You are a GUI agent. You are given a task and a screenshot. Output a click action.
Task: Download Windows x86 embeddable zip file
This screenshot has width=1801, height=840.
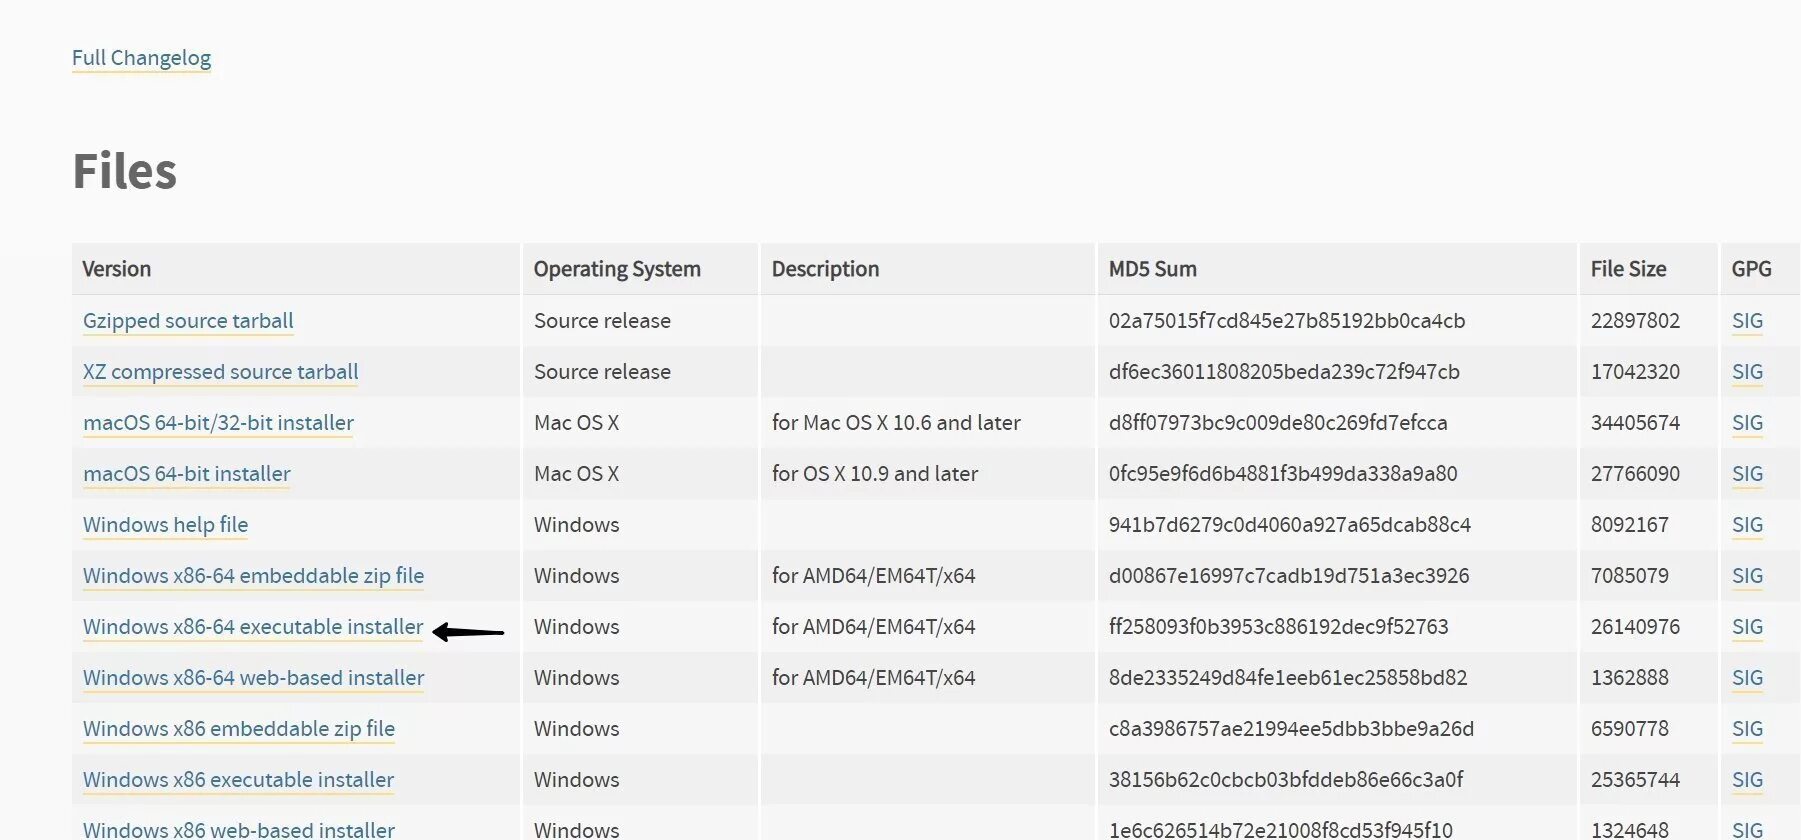[239, 729]
